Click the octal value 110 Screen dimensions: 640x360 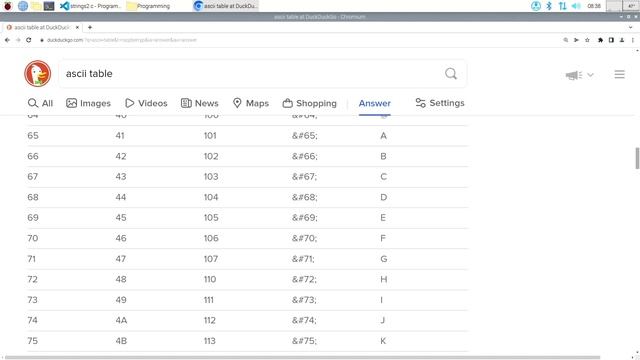[x=210, y=279]
